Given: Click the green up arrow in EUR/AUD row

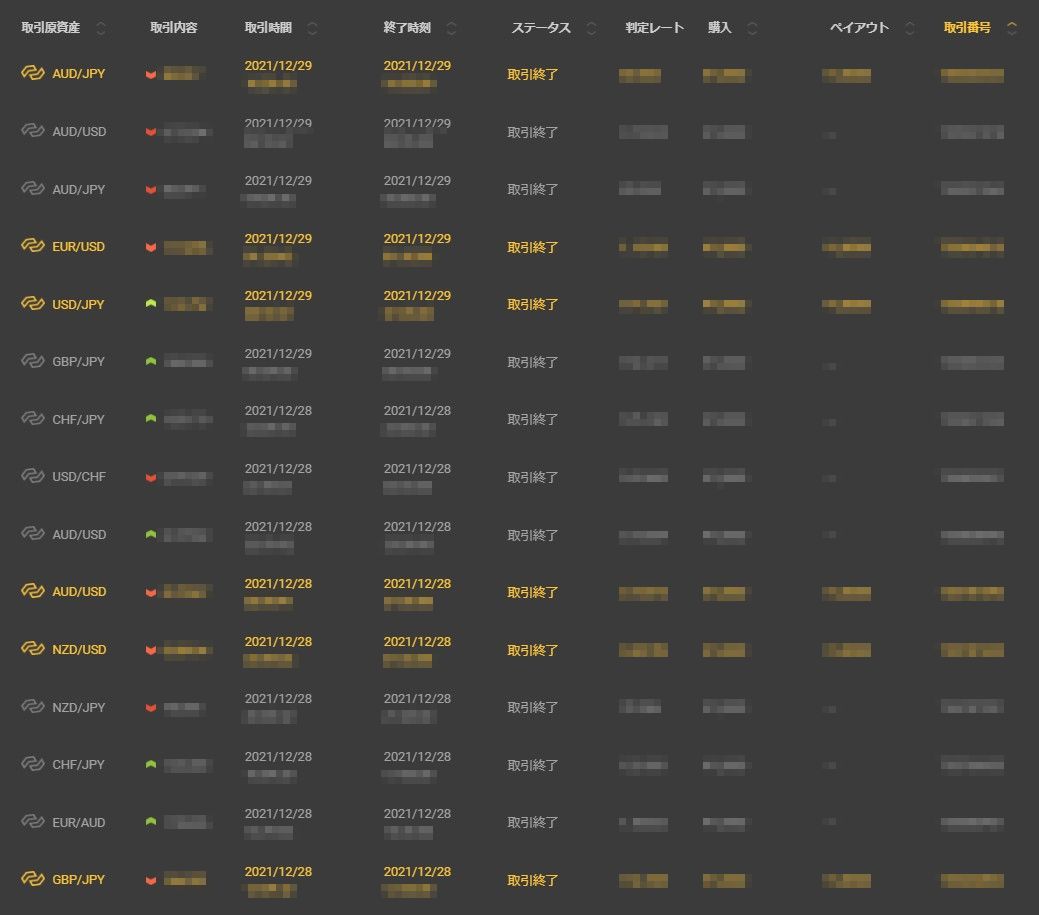Looking at the screenshot, I should [151, 822].
